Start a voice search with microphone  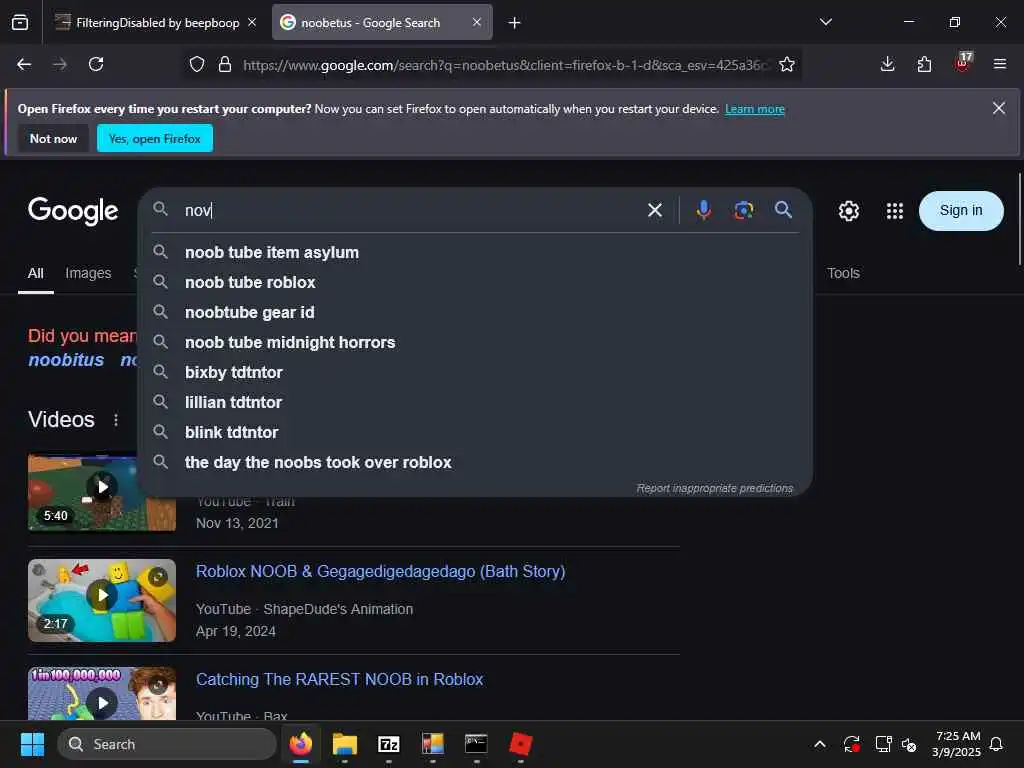tap(703, 210)
